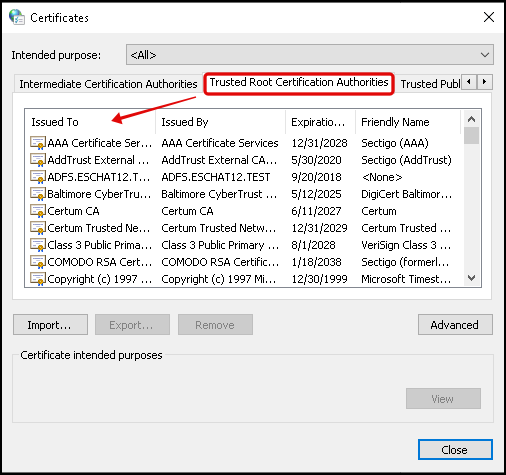Screen dimensions: 506x475
Task: Click friendly name '<None>'
Action: 382,177
